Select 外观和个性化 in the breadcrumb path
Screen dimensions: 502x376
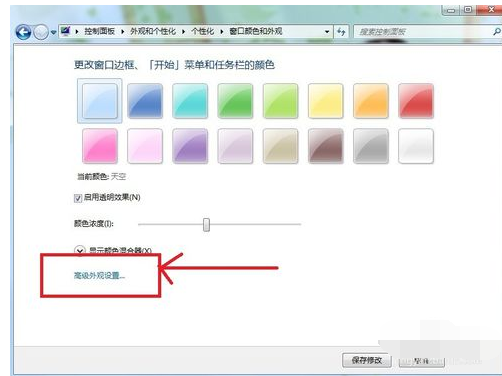[x=153, y=31]
